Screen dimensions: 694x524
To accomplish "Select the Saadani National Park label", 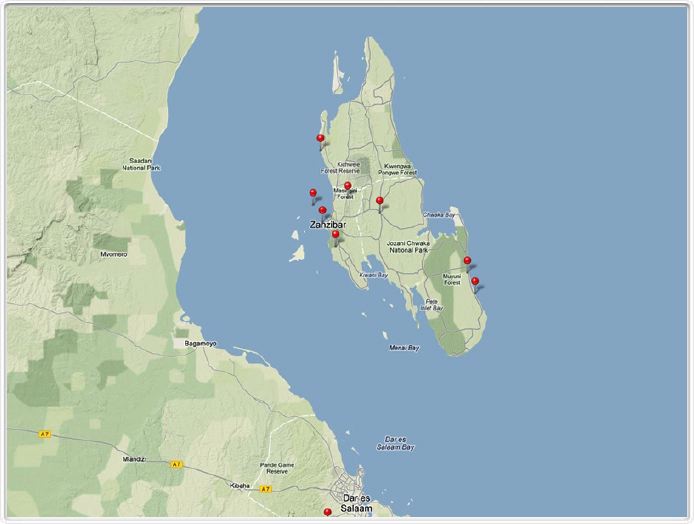I will click(141, 164).
